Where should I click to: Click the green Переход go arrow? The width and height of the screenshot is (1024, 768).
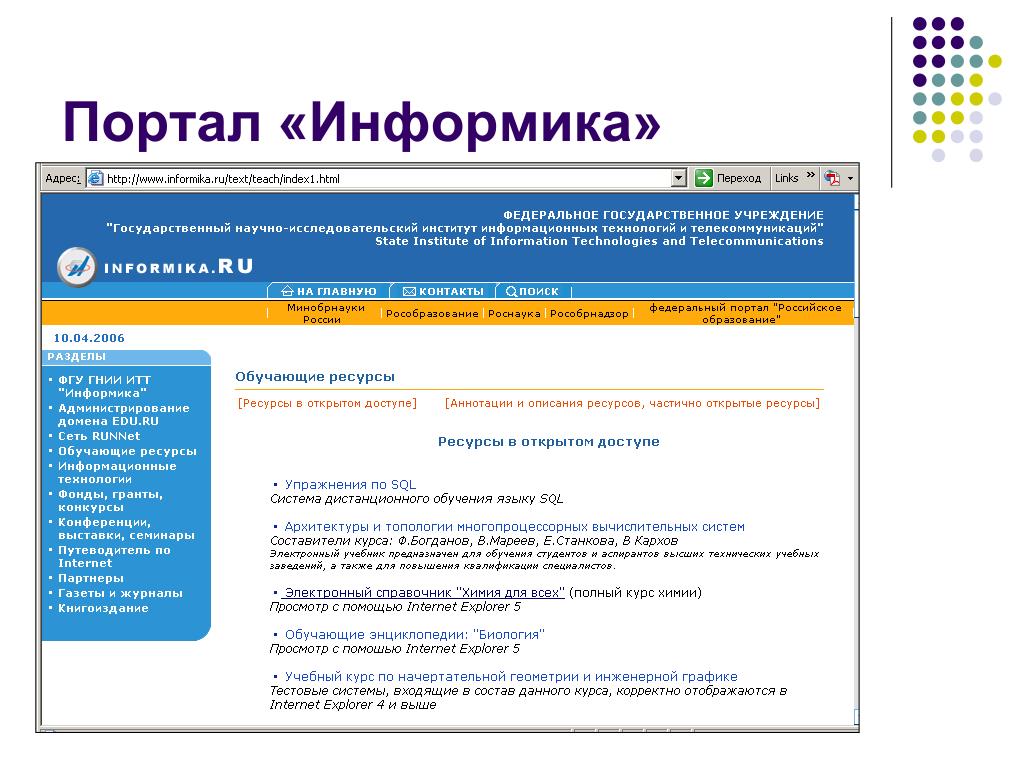[x=703, y=178]
